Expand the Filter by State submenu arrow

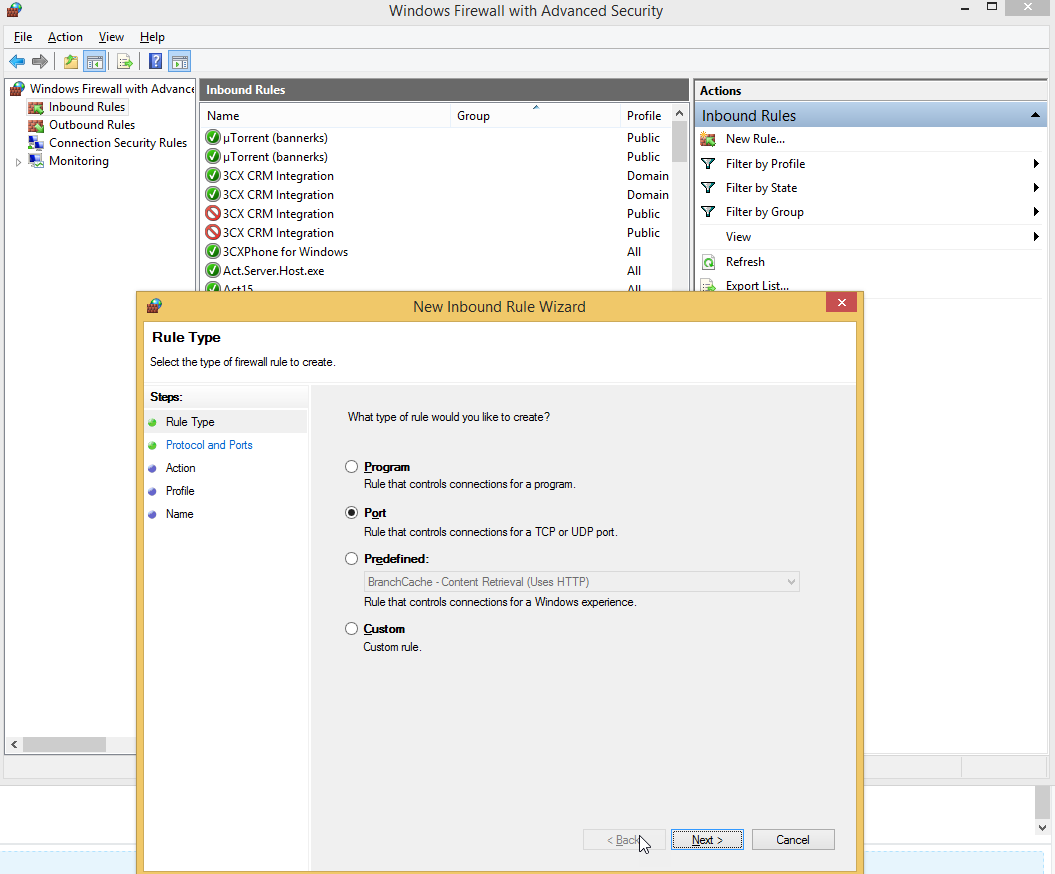point(1036,188)
